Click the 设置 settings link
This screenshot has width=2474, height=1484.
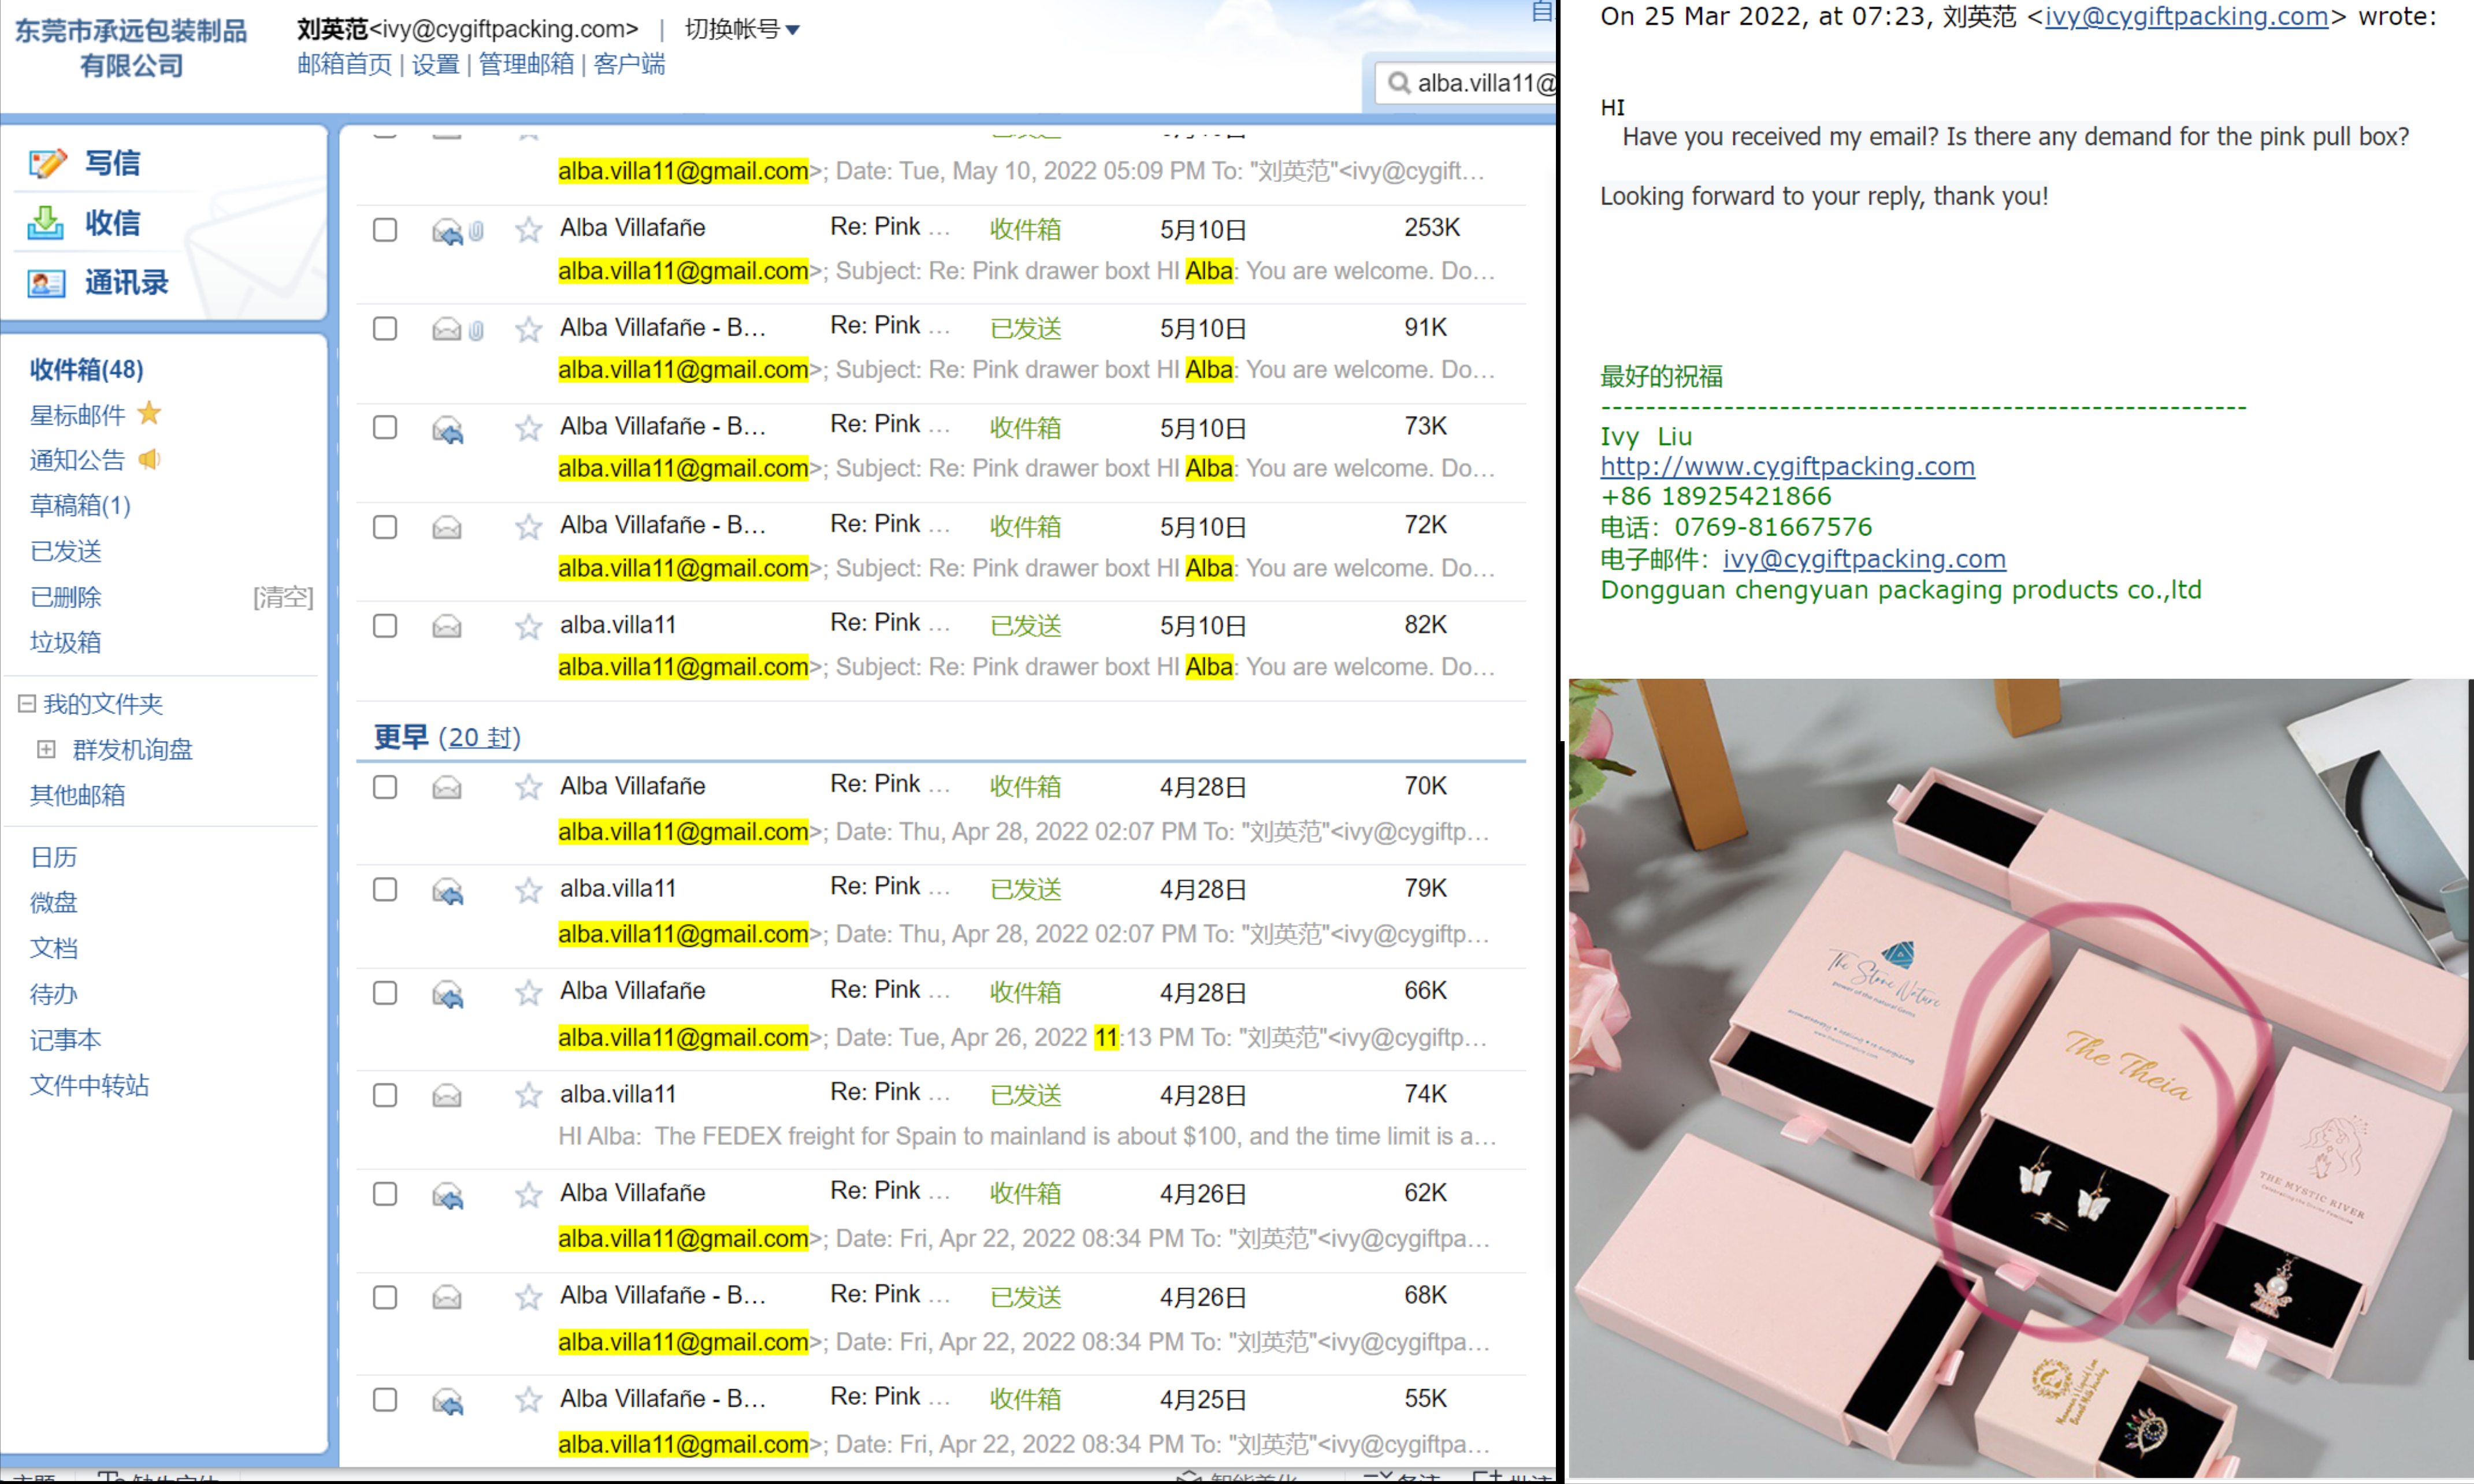point(436,64)
